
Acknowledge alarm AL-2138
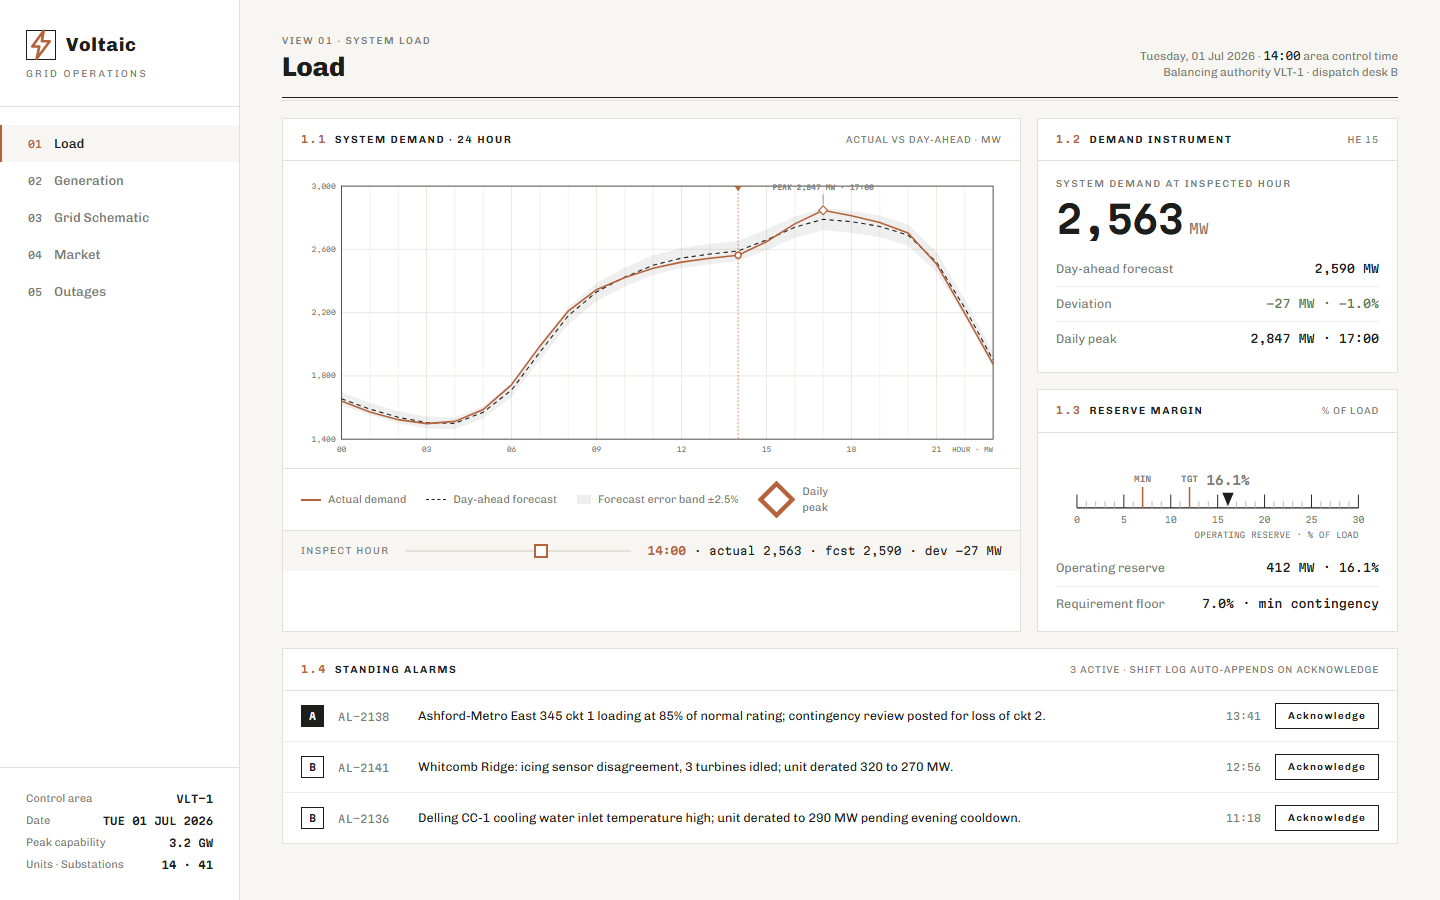tap(1326, 716)
